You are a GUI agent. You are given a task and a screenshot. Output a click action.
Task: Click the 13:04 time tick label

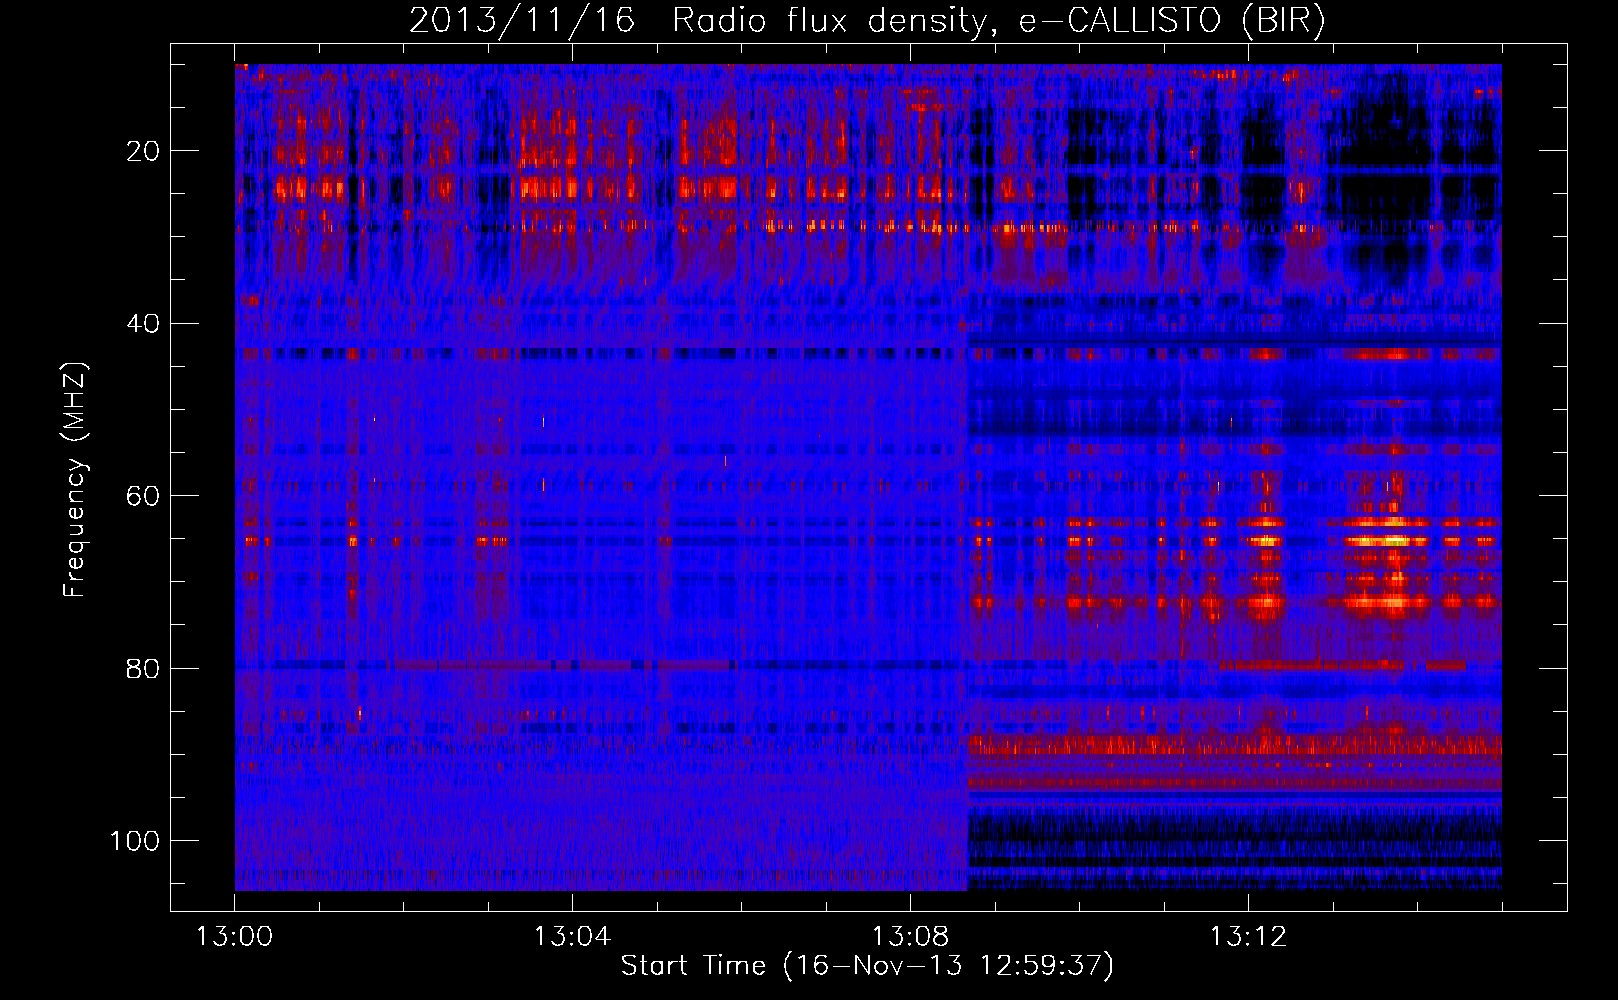pos(572,937)
